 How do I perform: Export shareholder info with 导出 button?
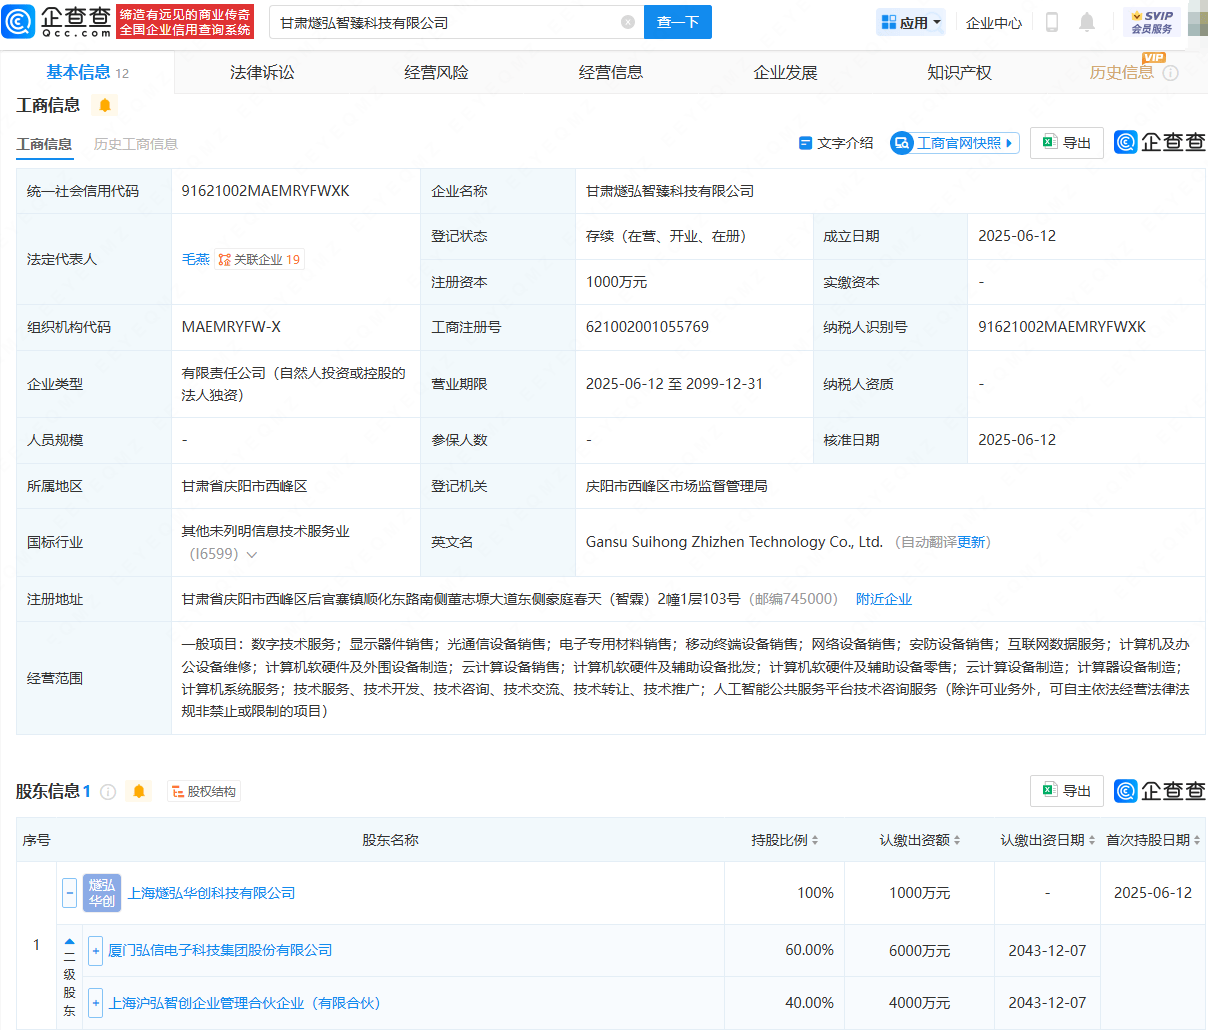[1067, 791]
